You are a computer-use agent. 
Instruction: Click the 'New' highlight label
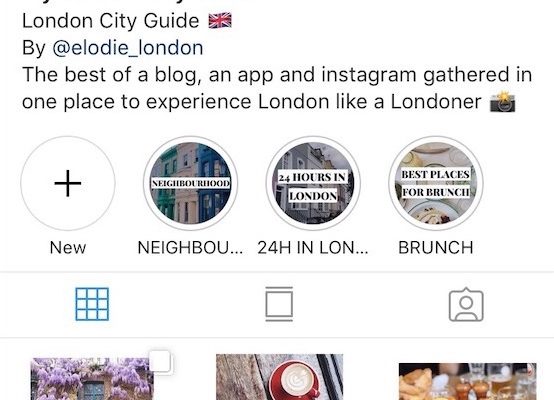click(68, 247)
